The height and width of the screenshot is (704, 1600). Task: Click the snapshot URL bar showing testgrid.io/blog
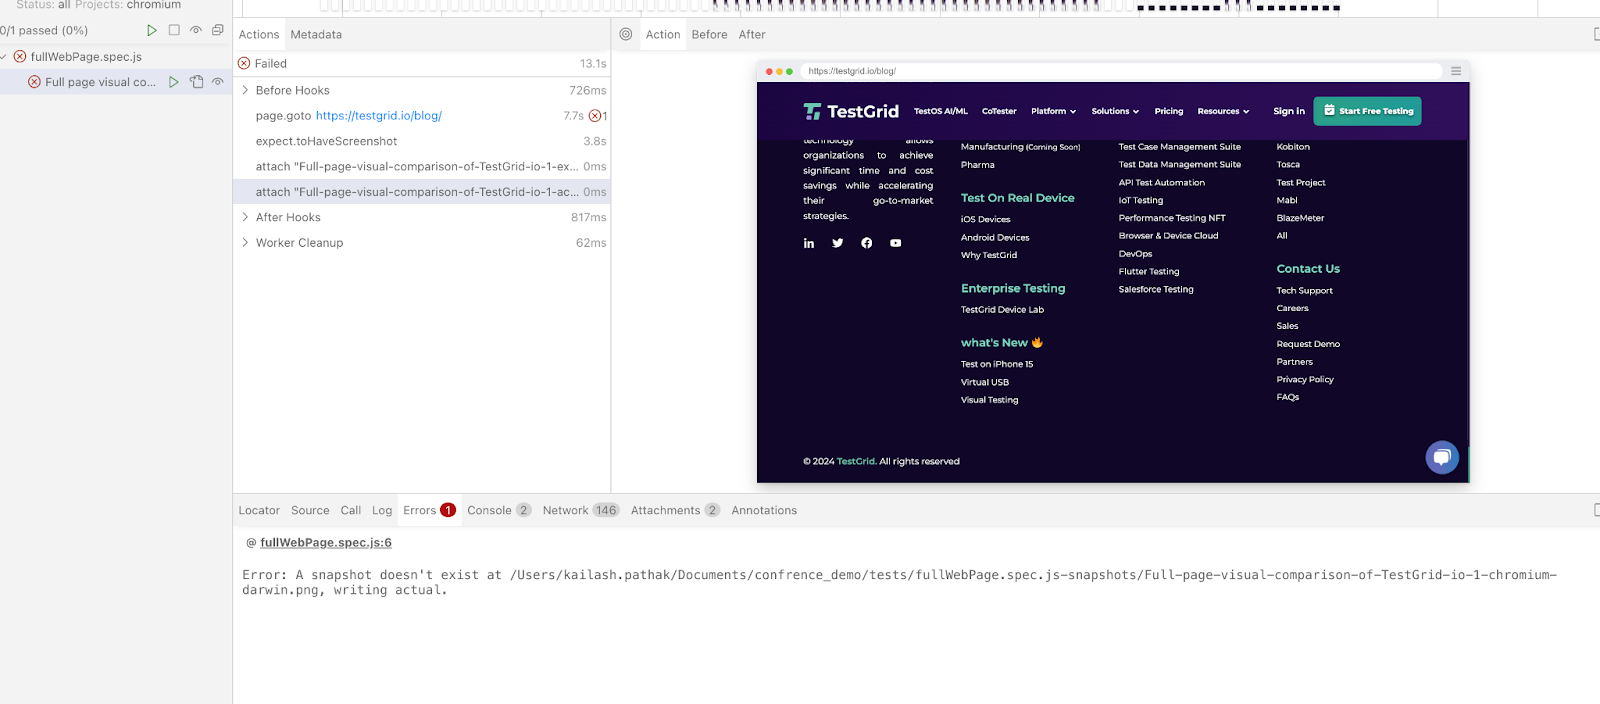[x=1122, y=71]
